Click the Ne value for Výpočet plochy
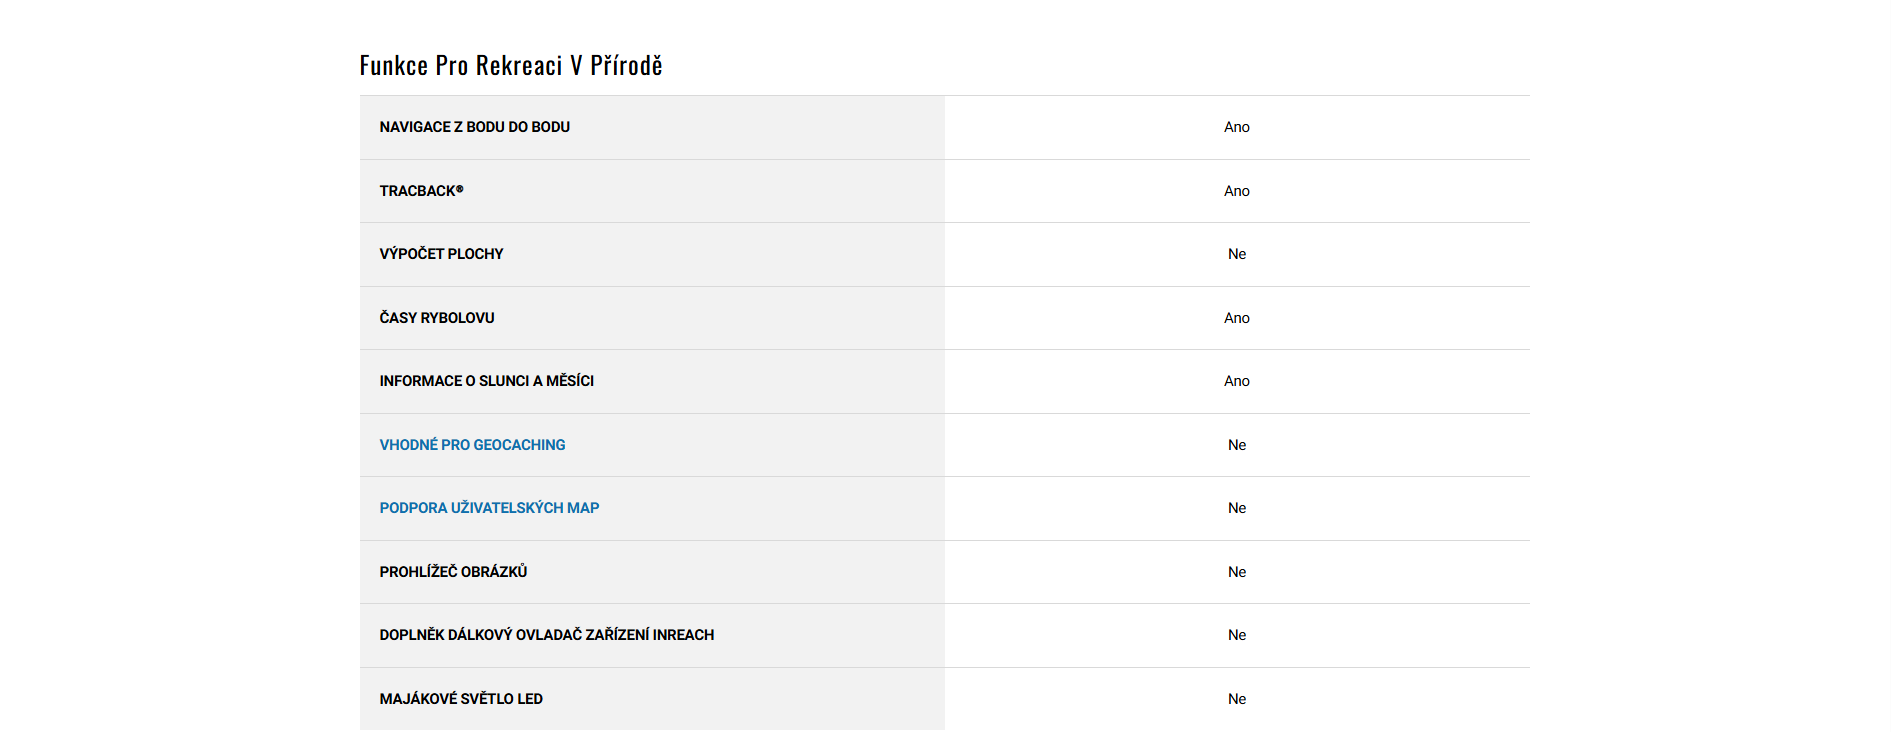The width and height of the screenshot is (1891, 732). 1236,254
